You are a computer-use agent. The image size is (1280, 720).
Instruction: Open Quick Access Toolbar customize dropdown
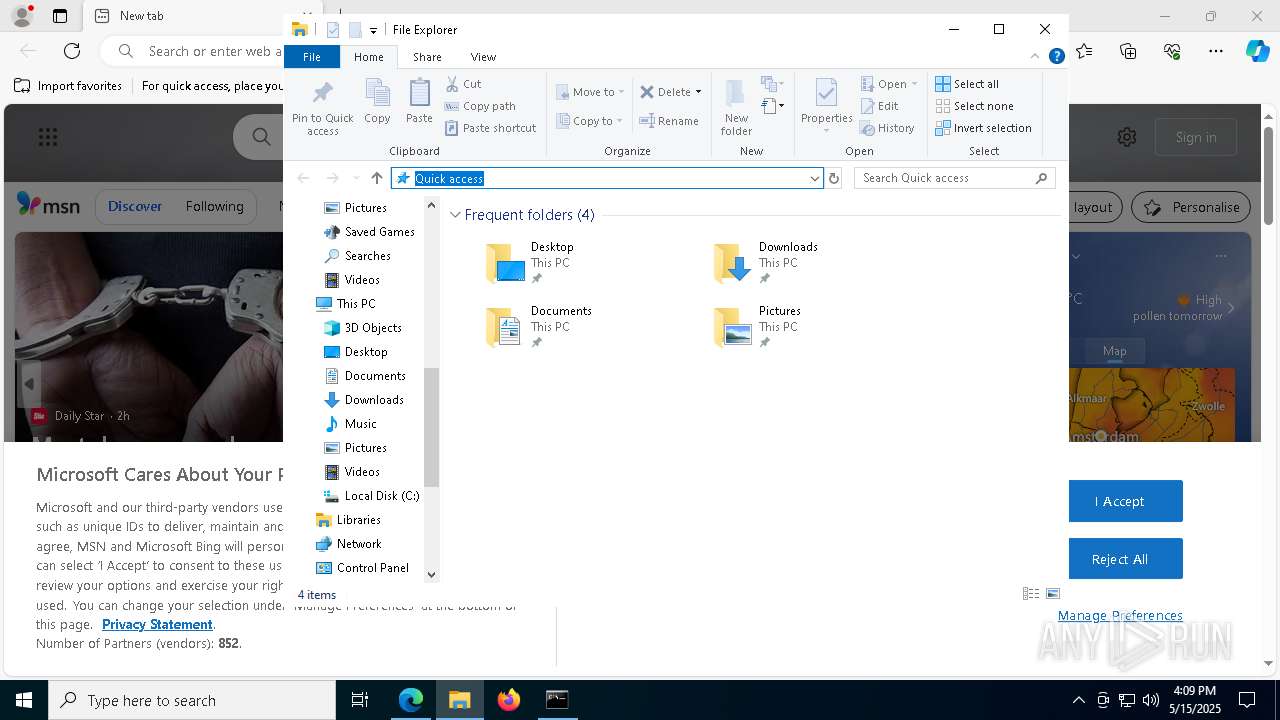click(x=373, y=30)
